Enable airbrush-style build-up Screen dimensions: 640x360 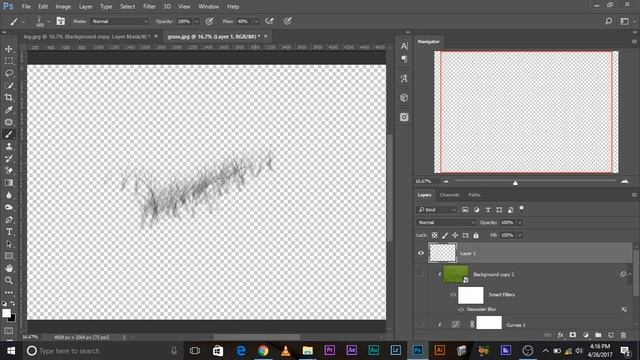tap(269, 21)
